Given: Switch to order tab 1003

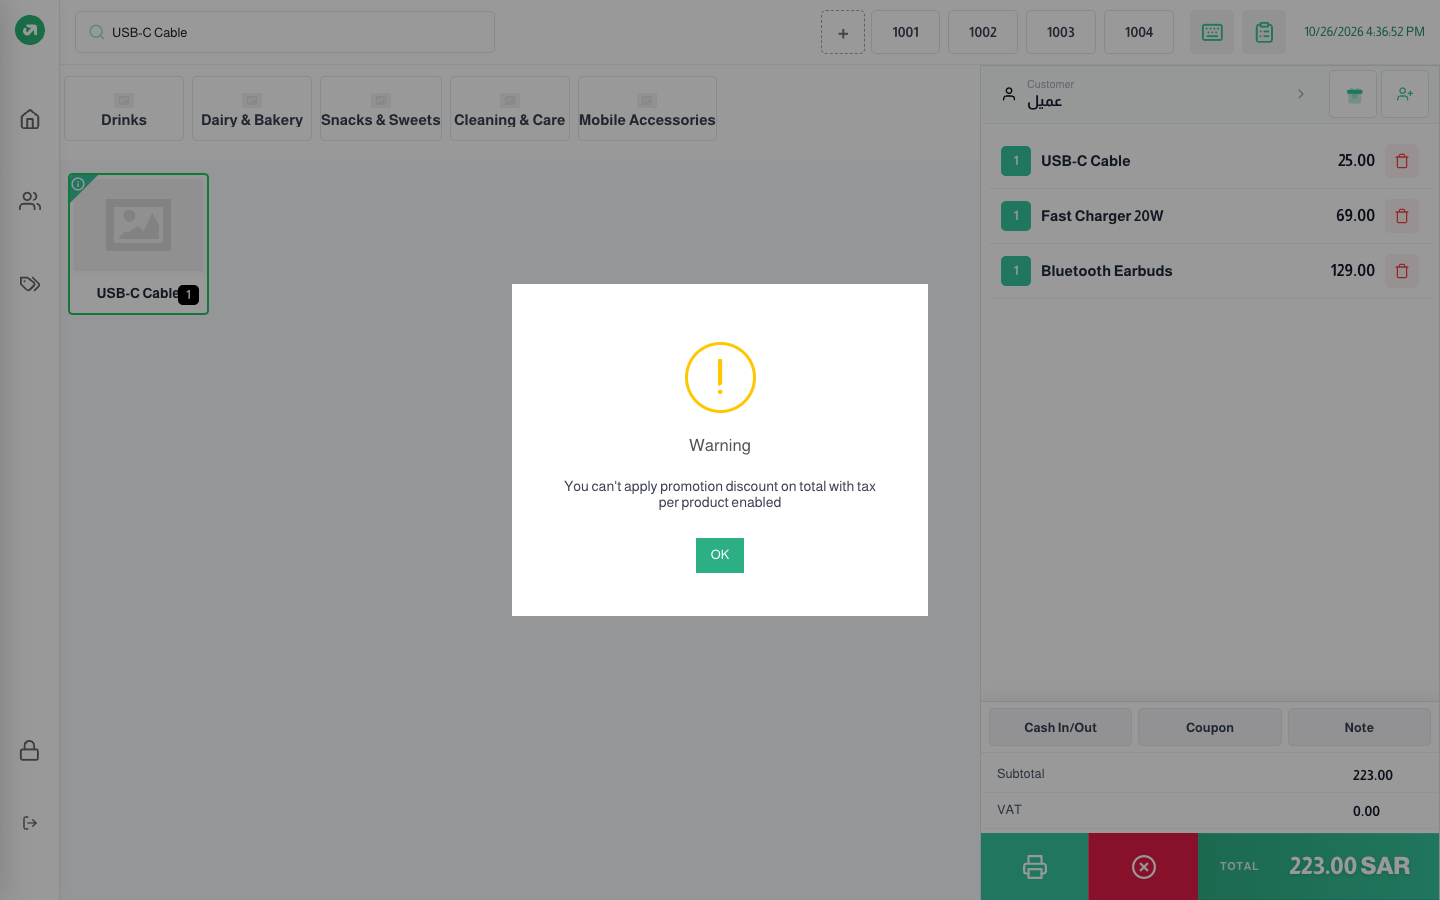Looking at the screenshot, I should [x=1061, y=32].
